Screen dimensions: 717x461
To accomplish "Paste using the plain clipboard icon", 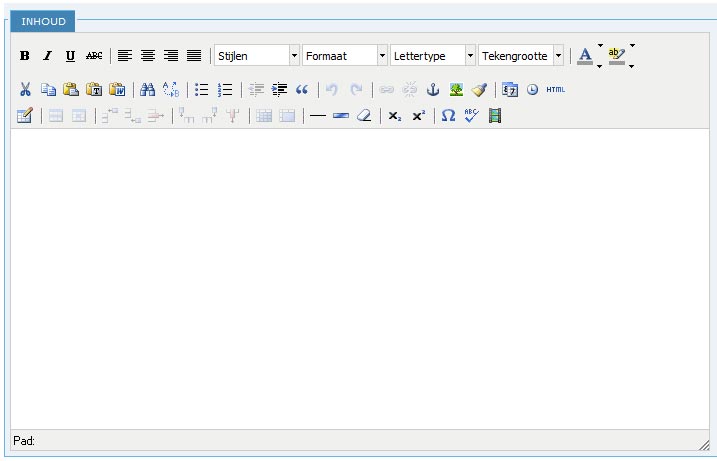I will pos(71,89).
